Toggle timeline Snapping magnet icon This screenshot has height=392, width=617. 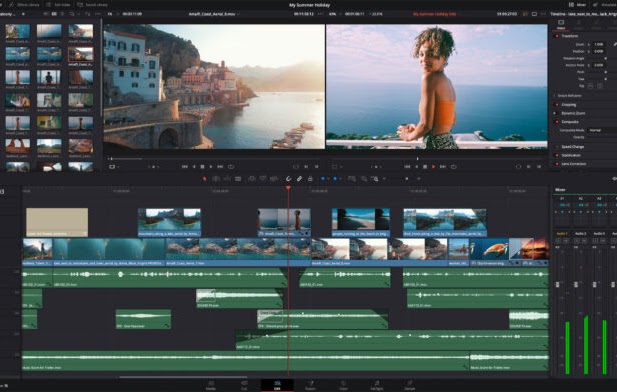point(288,179)
